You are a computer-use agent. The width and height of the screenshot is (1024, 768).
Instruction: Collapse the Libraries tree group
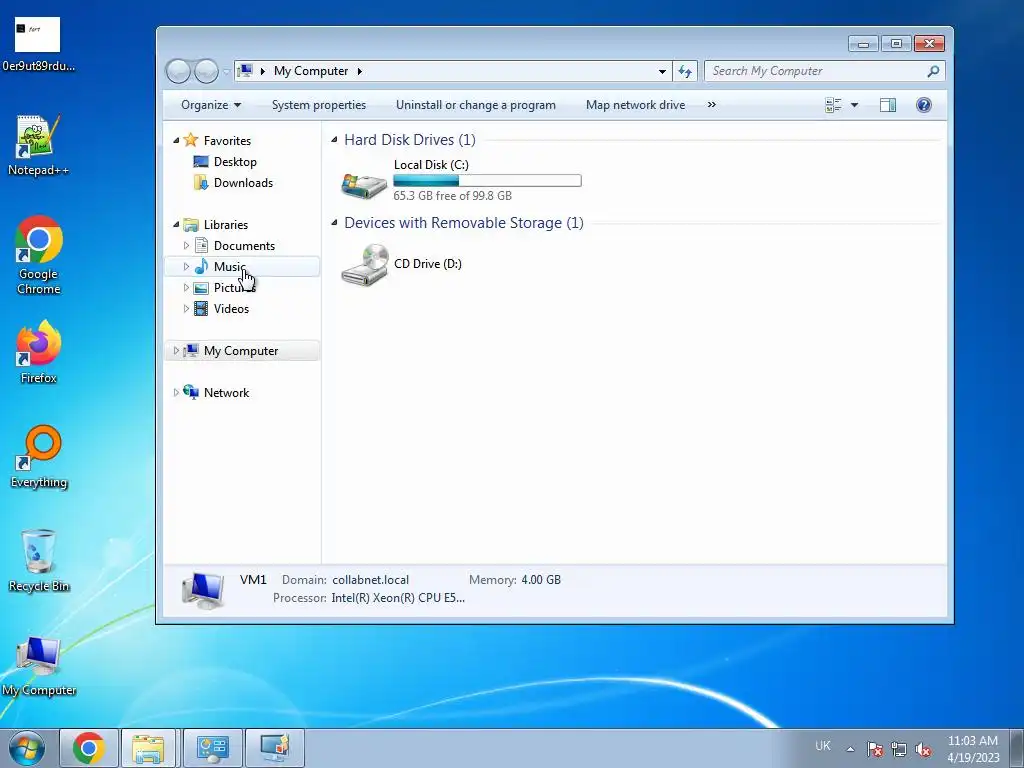(x=176, y=225)
